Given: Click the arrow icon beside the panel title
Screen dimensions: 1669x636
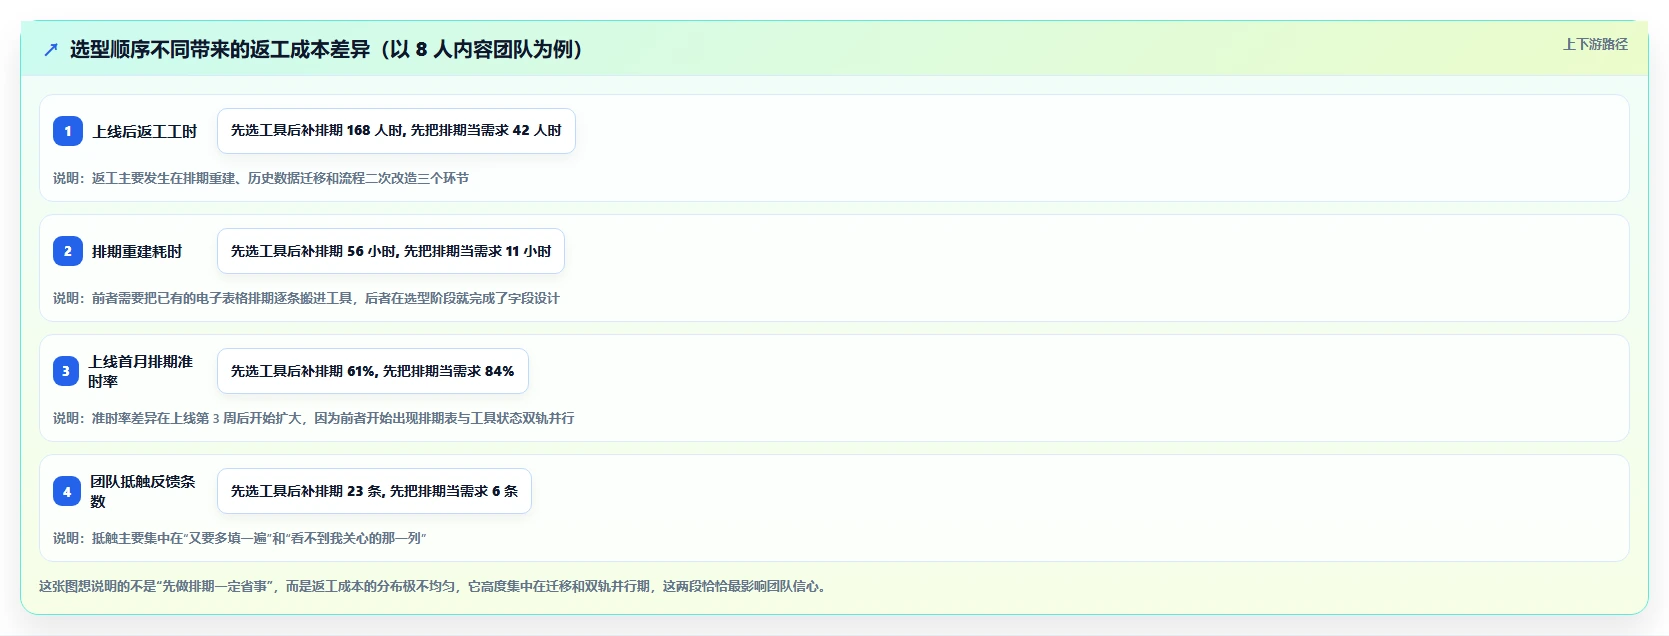Looking at the screenshot, I should pyautogui.click(x=51, y=49).
